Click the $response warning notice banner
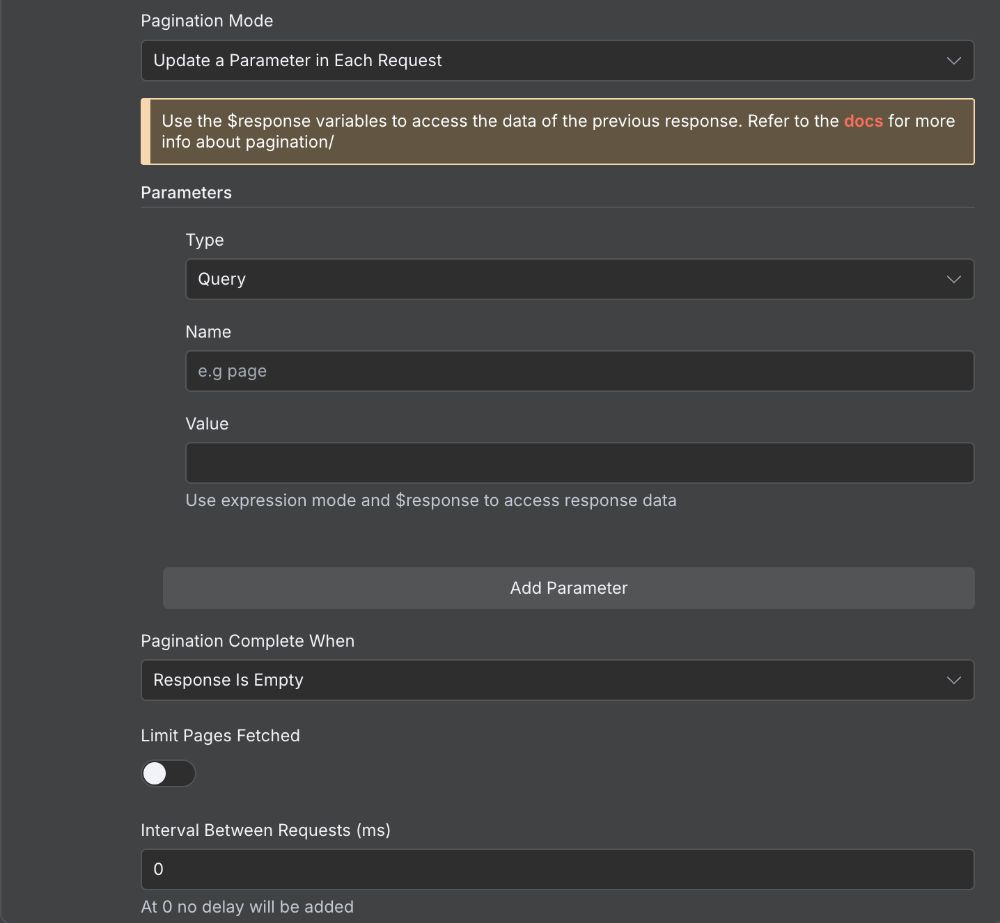Screen dimensions: 1000x923 pyautogui.click(x=557, y=131)
